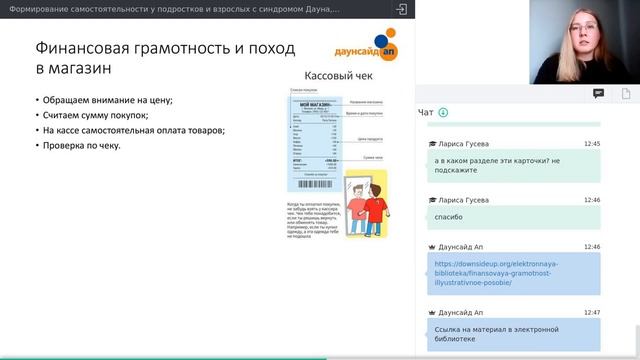Image resolution: width=640 pixels, height=360 pixels.
Task: Click the green playback progress bar at bottom
Action: point(163,358)
